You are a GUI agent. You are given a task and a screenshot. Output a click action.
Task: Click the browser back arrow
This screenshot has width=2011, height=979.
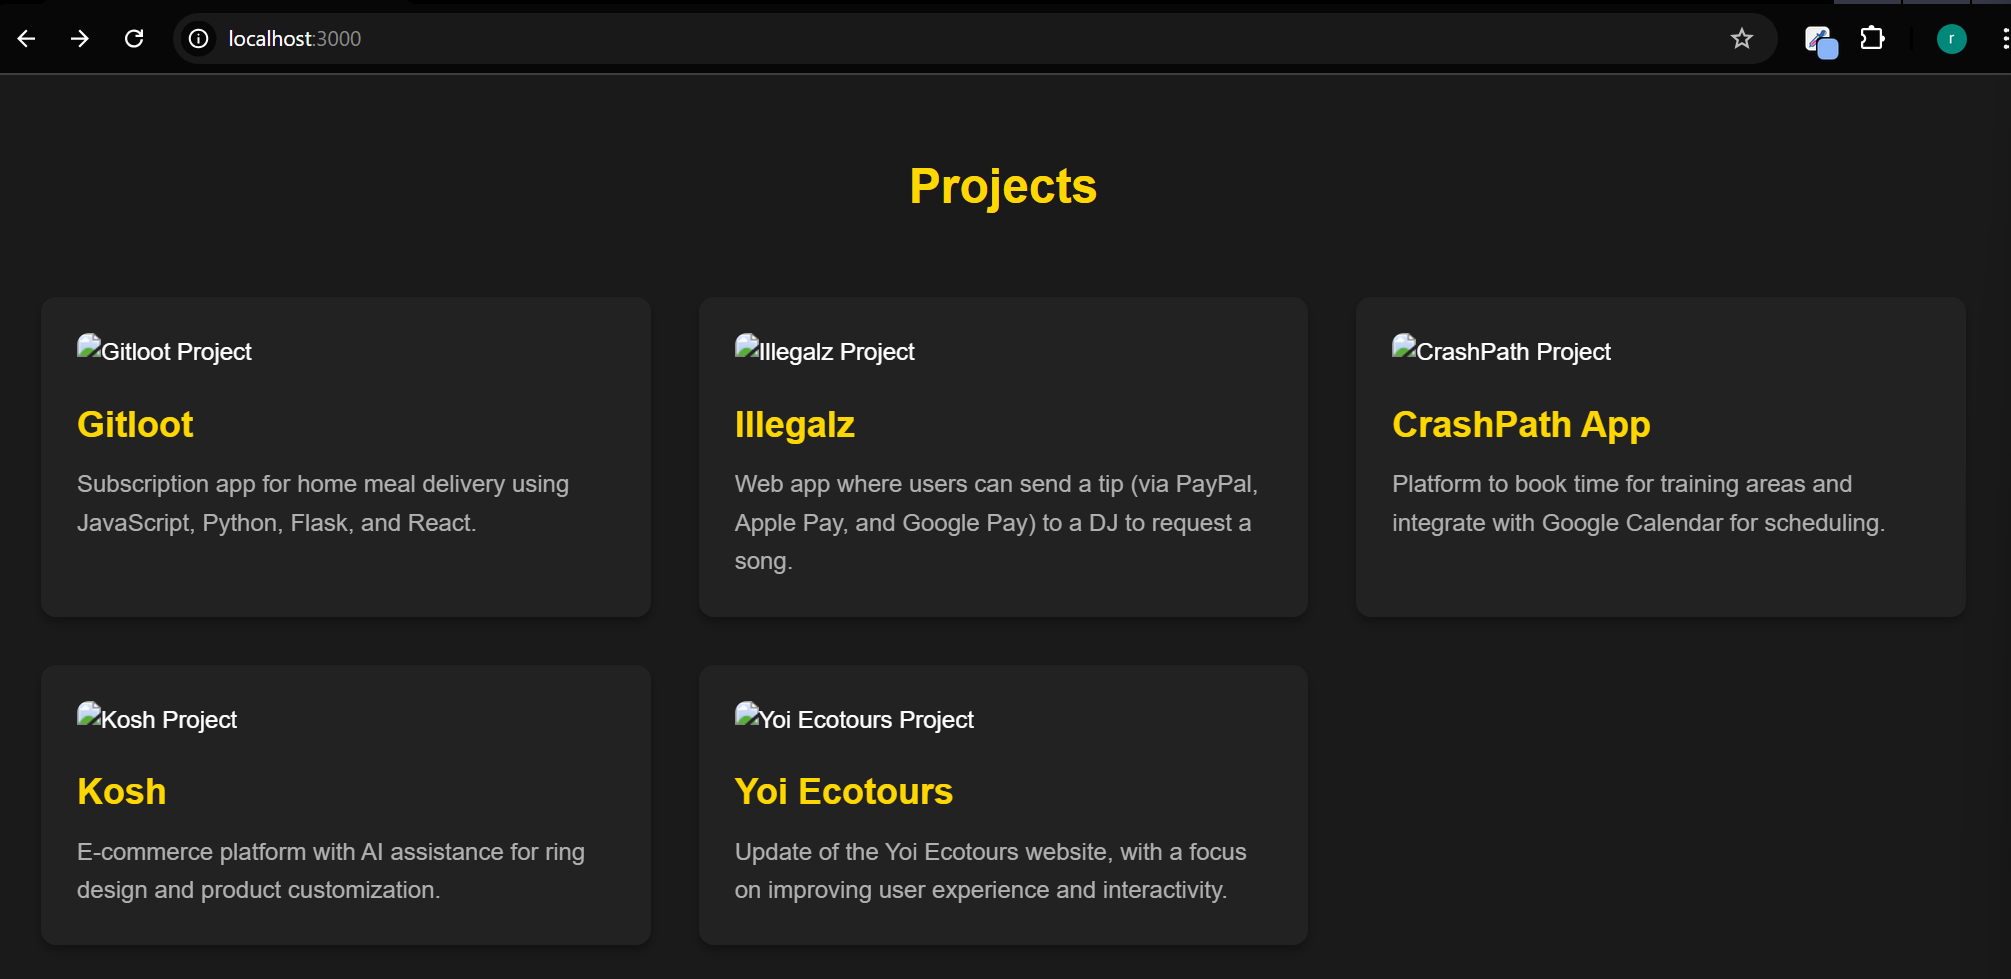pyautogui.click(x=26, y=38)
